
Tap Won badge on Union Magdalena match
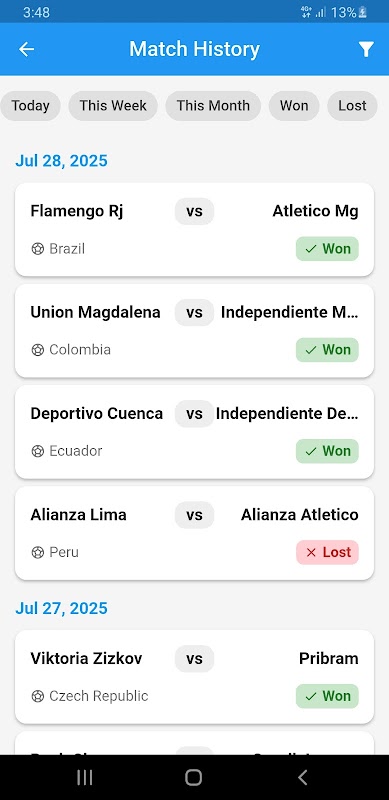click(x=327, y=350)
